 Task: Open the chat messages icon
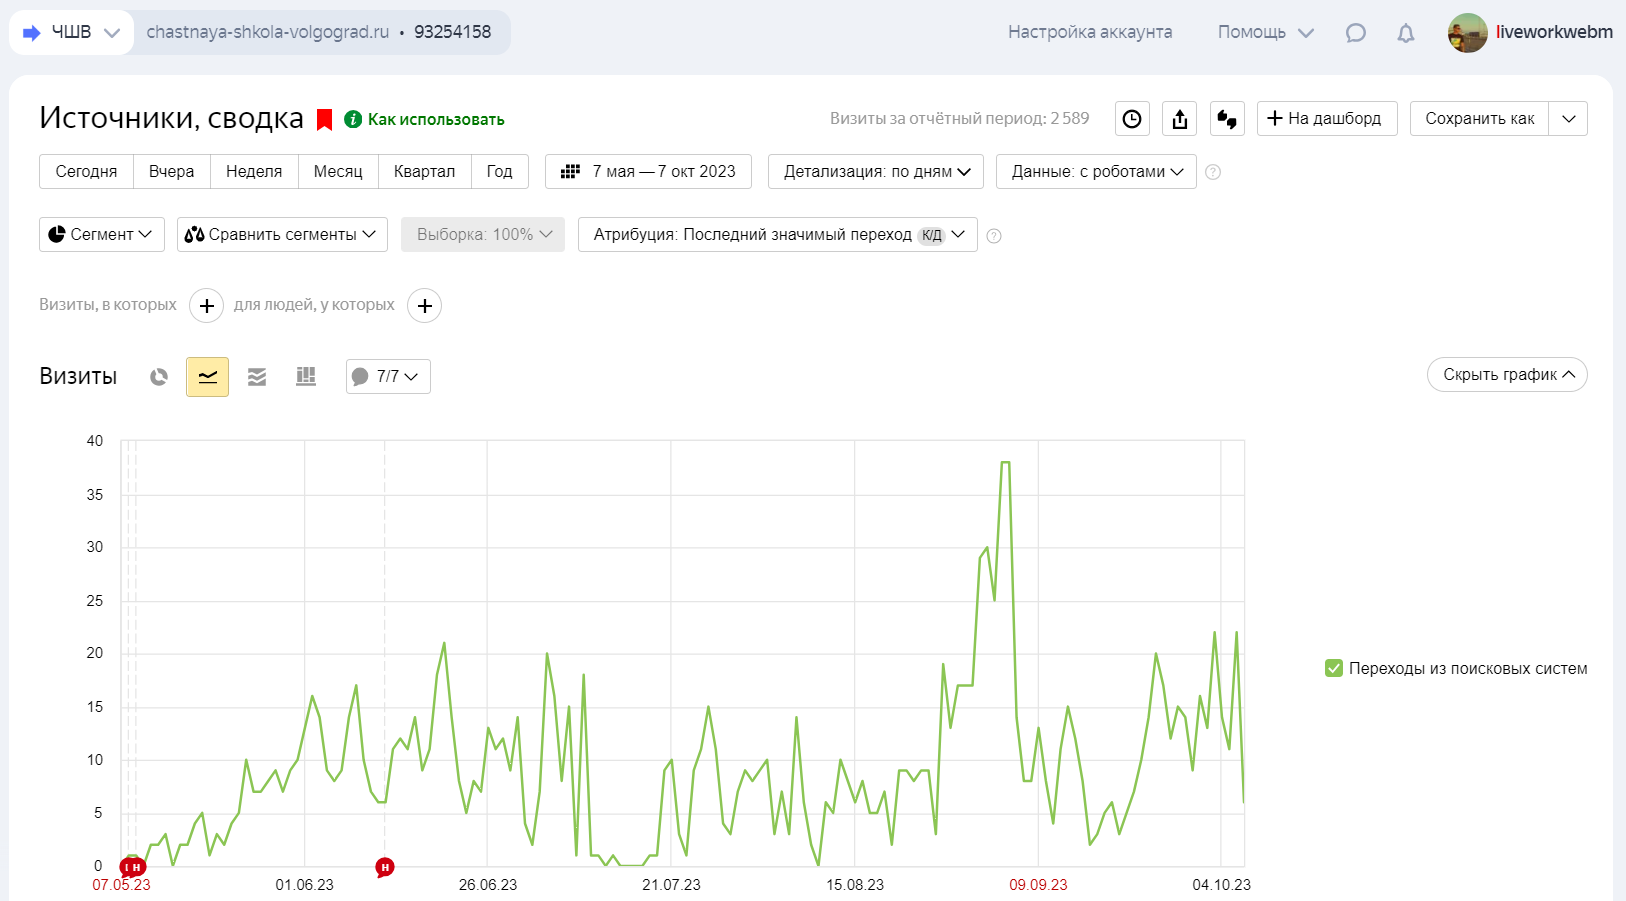[x=1355, y=33]
